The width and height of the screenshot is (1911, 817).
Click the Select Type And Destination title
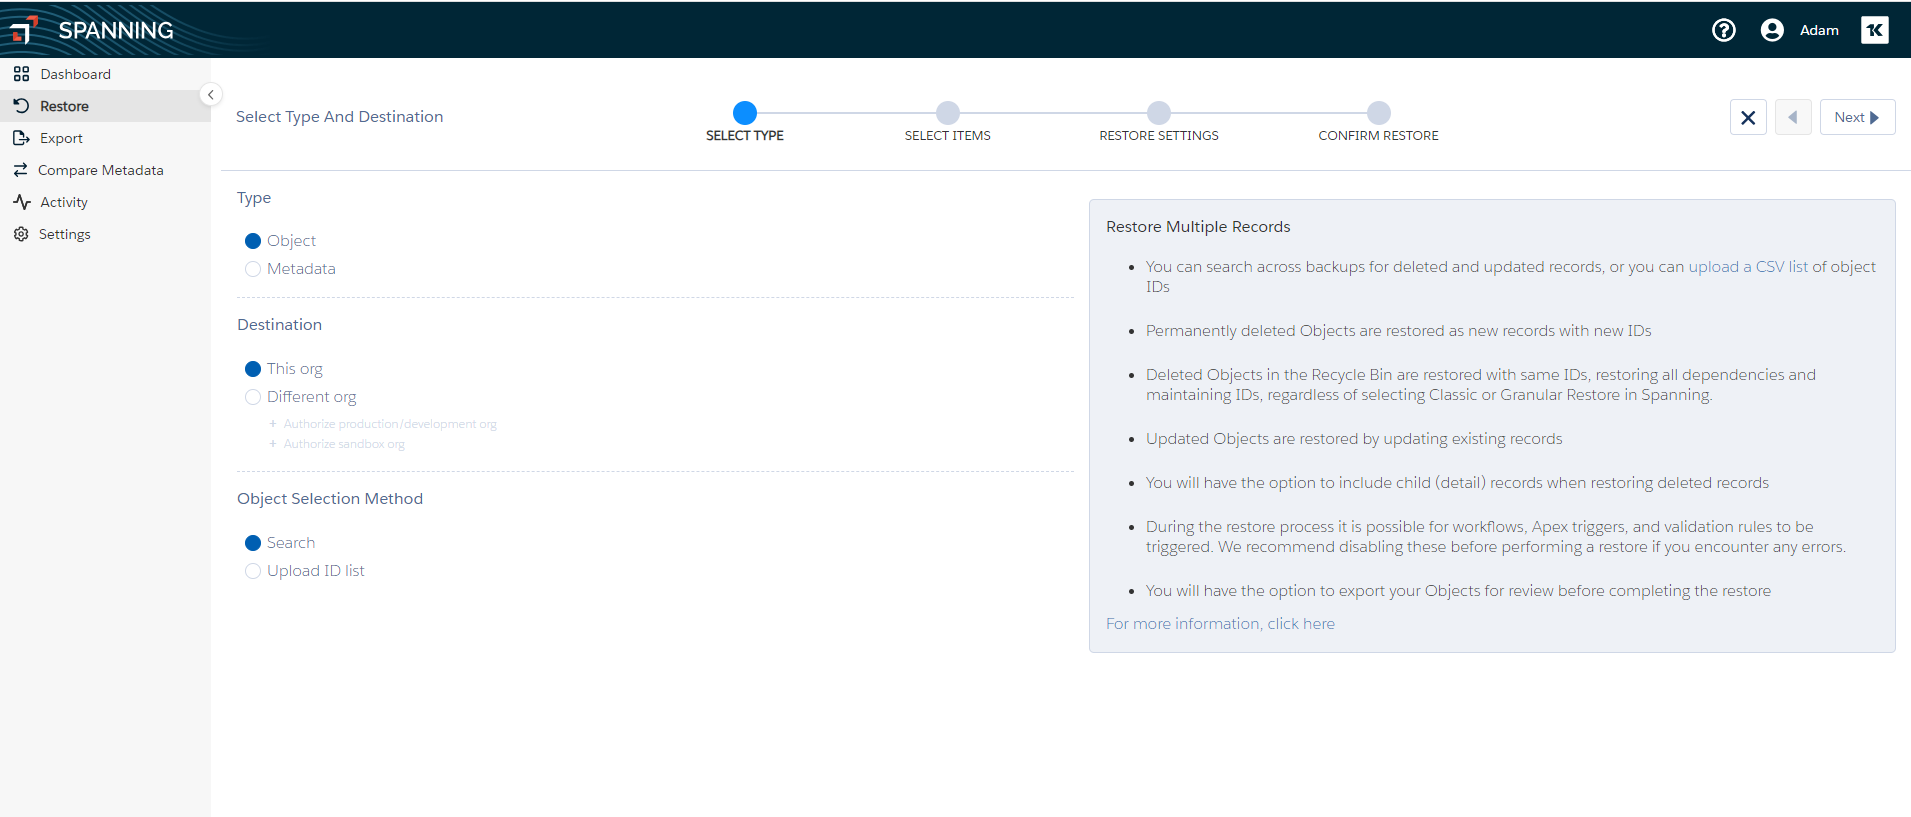pyautogui.click(x=339, y=117)
